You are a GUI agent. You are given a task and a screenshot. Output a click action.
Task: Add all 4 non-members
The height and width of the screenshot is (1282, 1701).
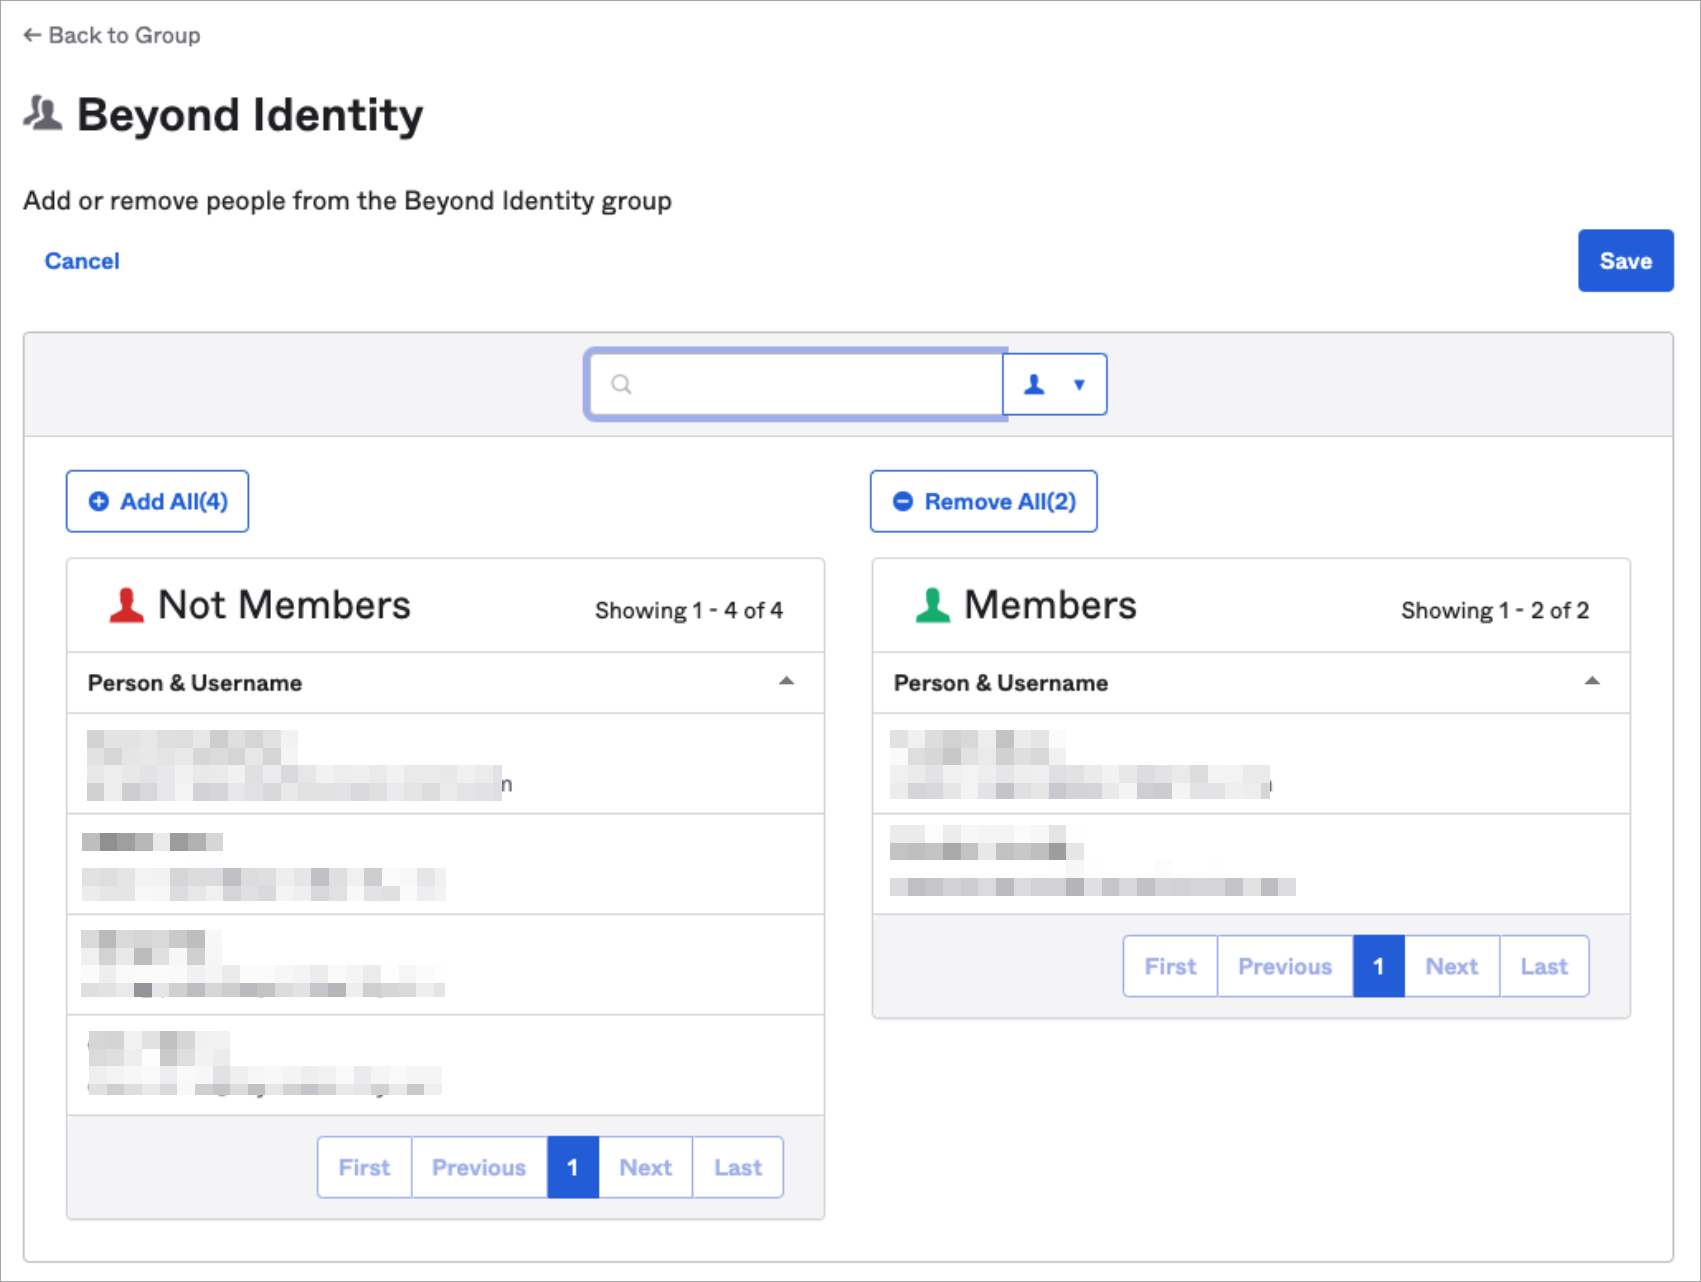157,501
